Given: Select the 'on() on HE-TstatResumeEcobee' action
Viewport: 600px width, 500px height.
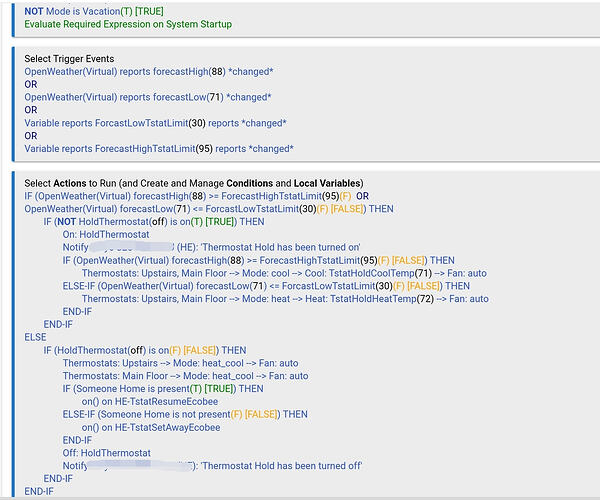Looking at the screenshot, I should (x=150, y=402).
